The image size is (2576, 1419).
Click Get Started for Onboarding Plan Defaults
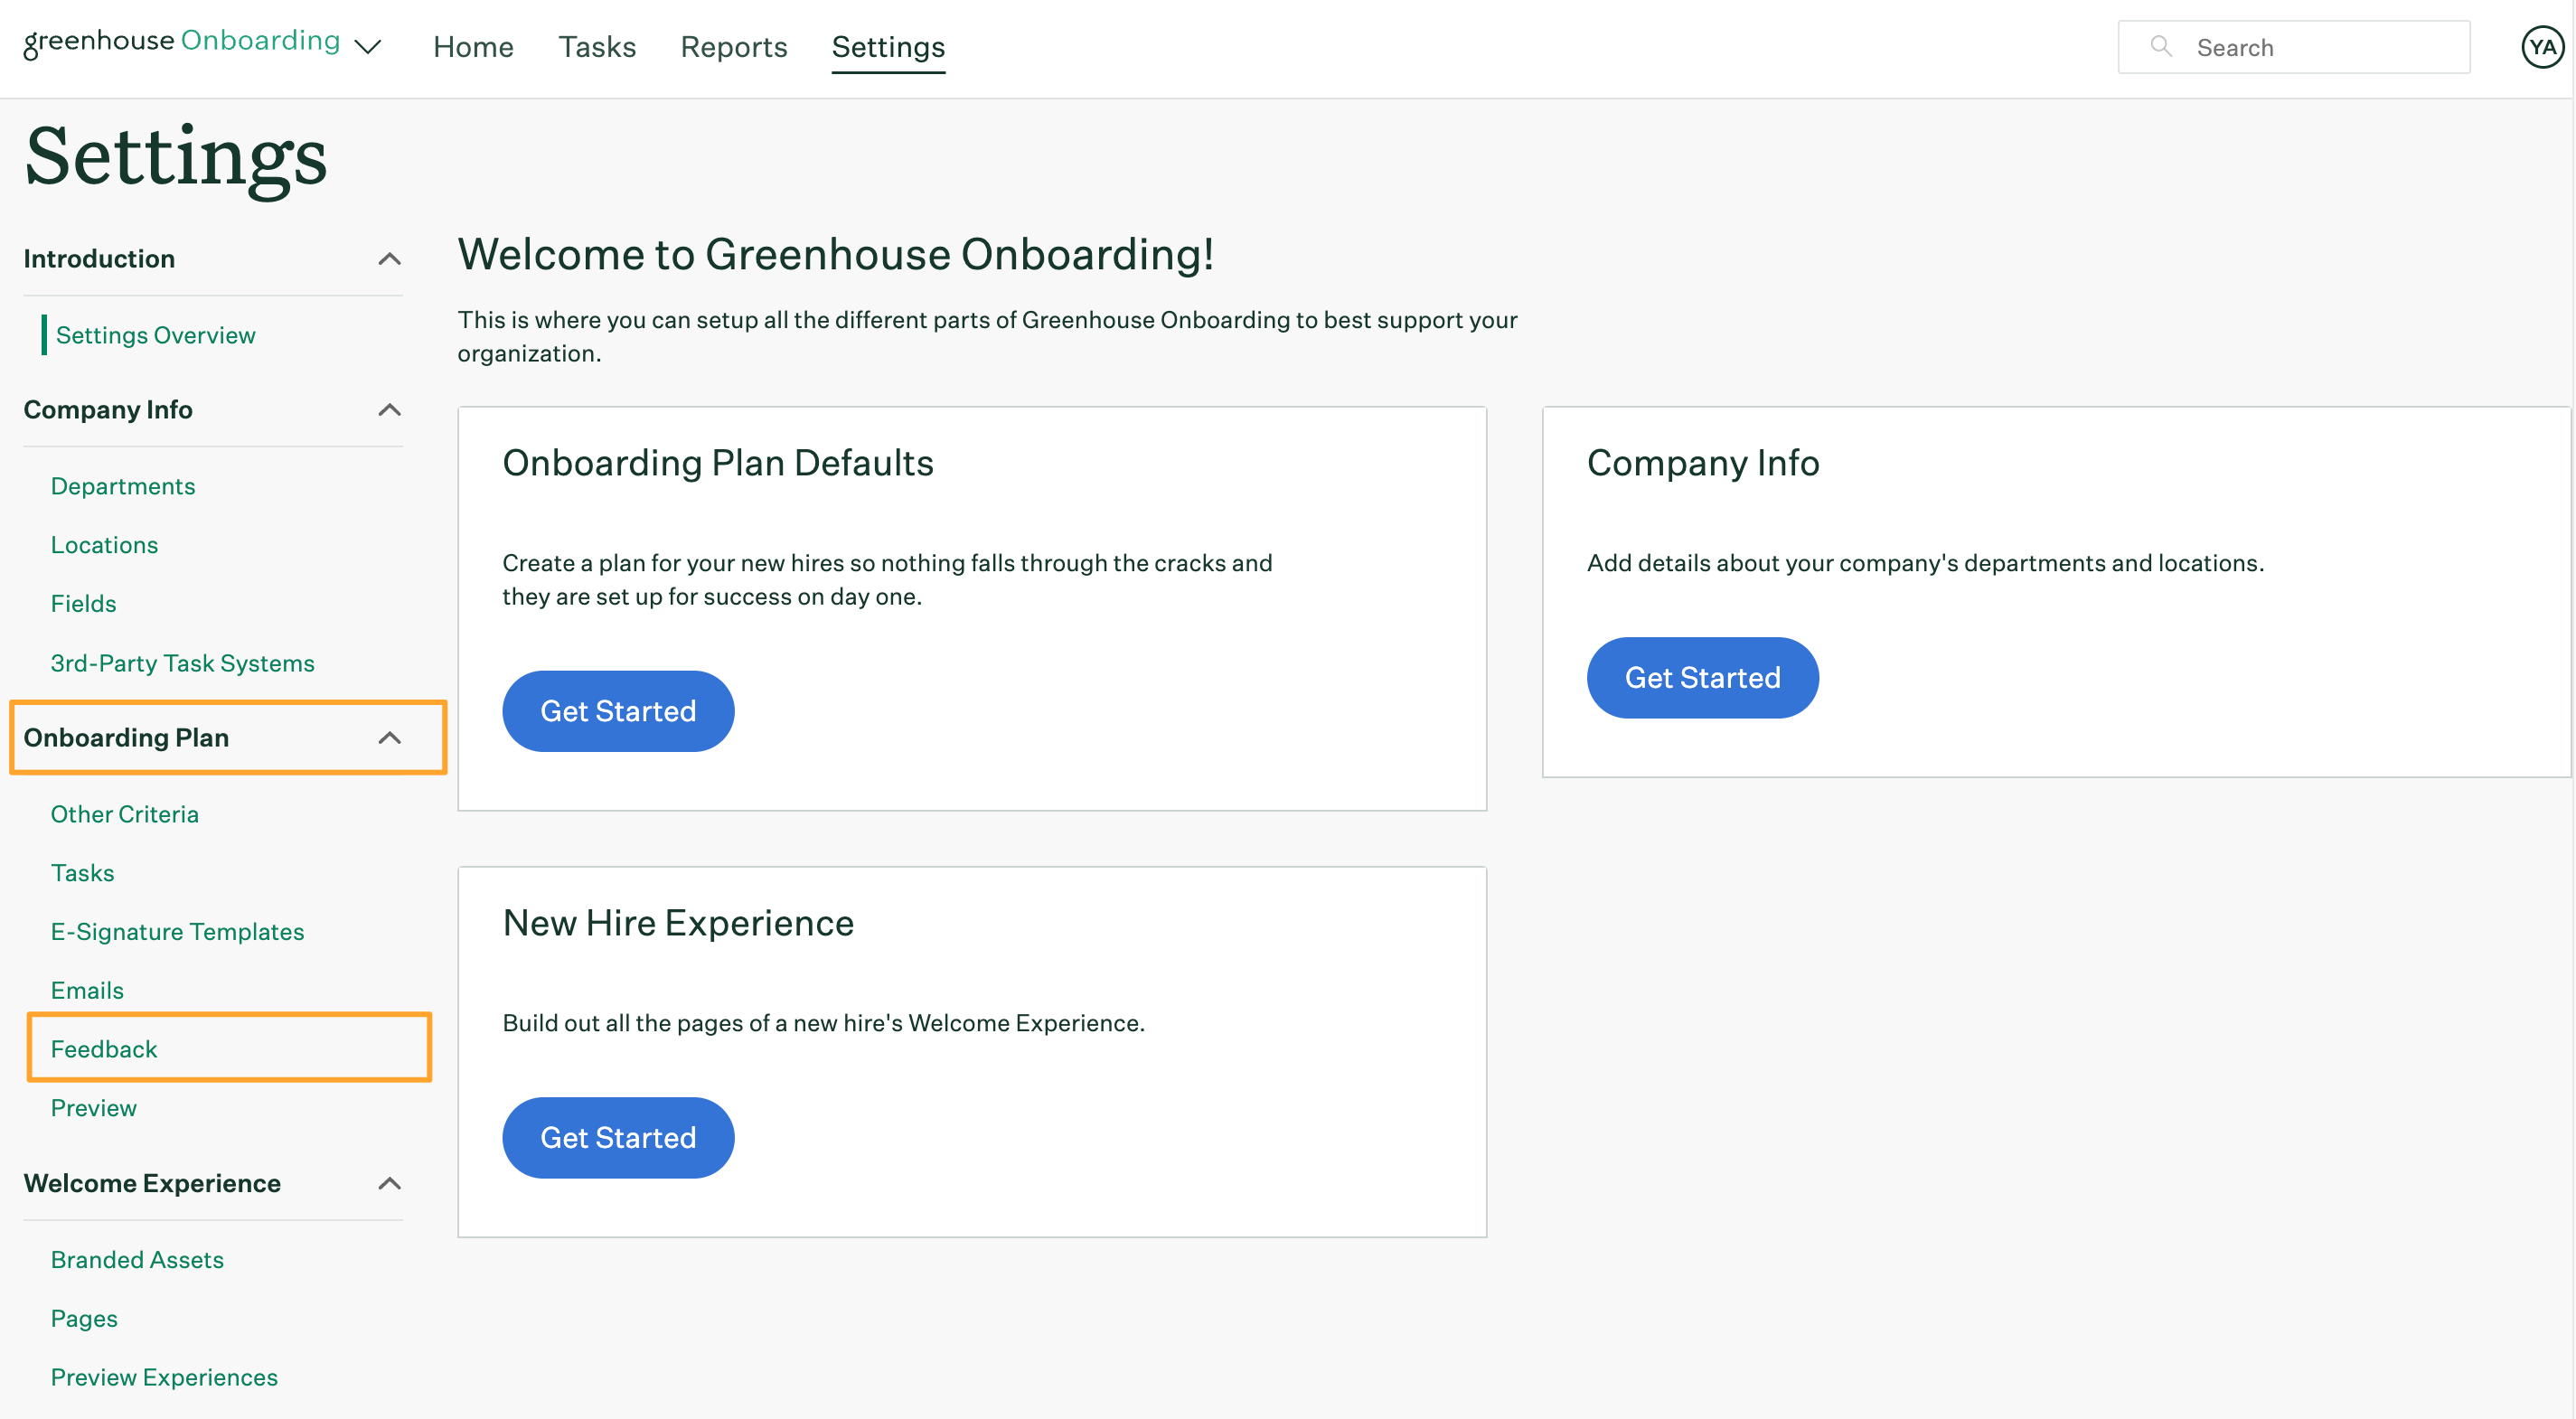[x=617, y=709]
